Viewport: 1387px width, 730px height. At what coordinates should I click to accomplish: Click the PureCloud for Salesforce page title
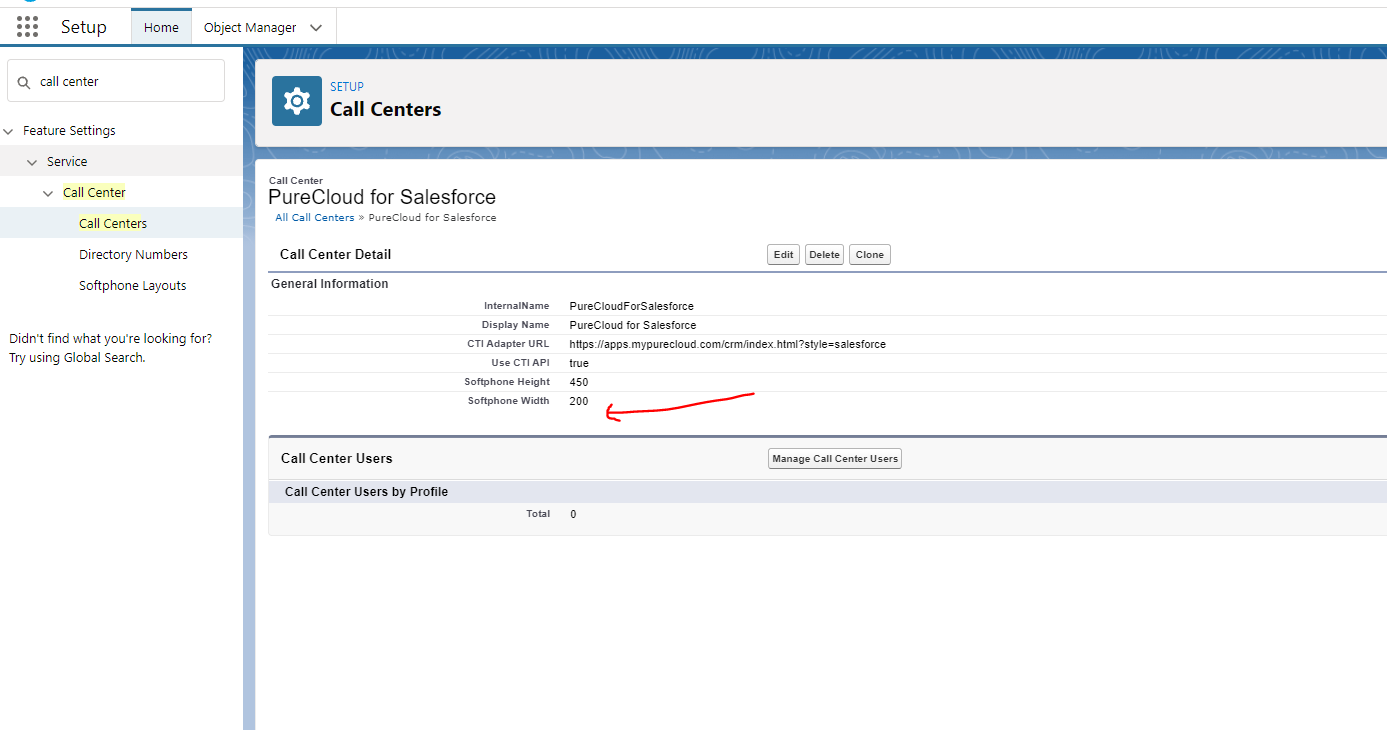(382, 197)
